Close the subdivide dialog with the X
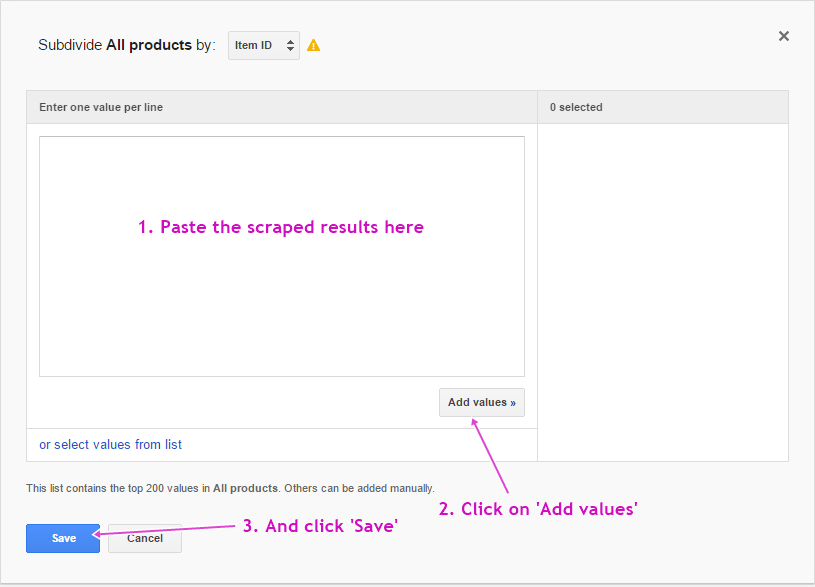 pos(783,36)
